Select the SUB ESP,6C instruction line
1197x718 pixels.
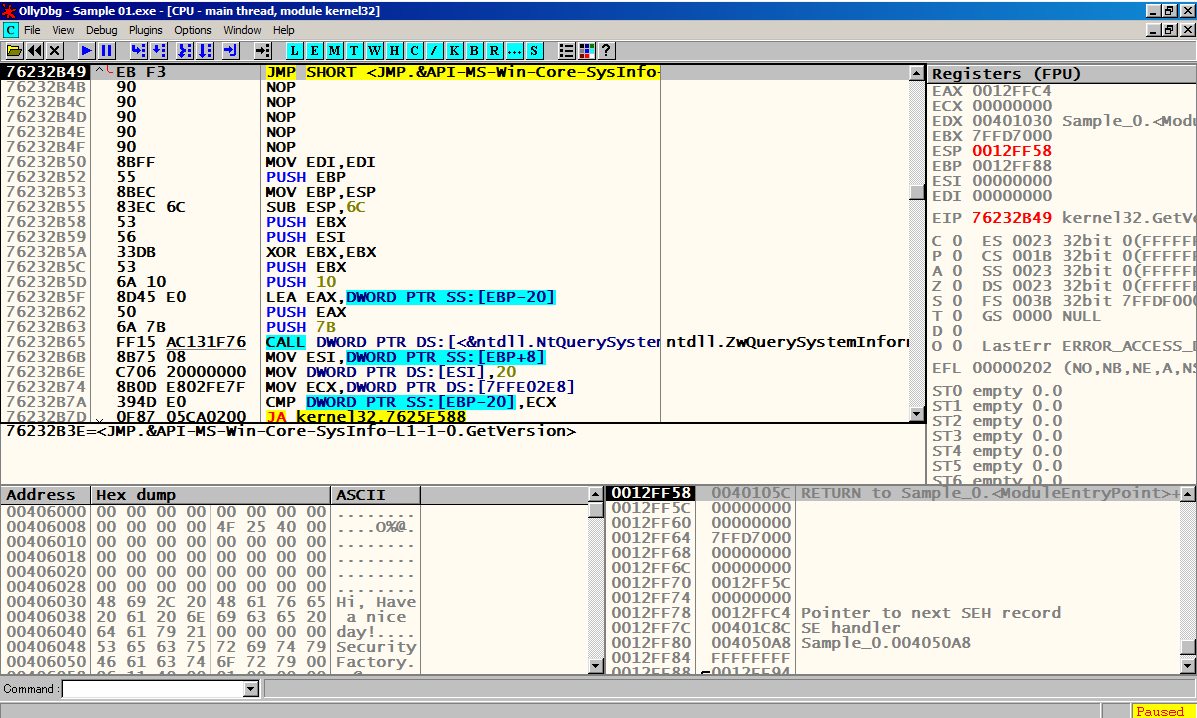coord(456,207)
